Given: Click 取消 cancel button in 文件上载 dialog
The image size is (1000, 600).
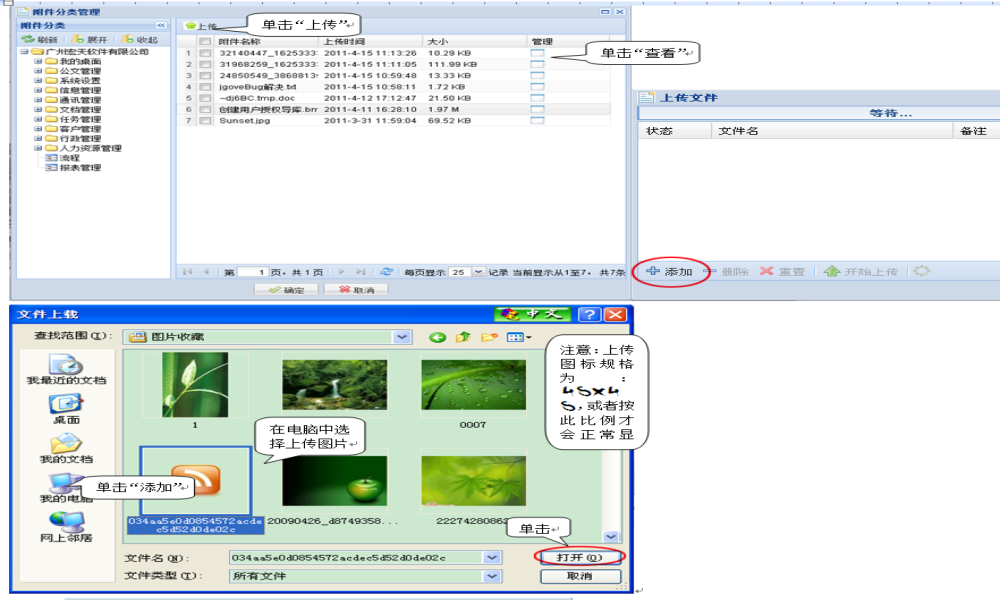Looking at the screenshot, I should click(x=580, y=576).
